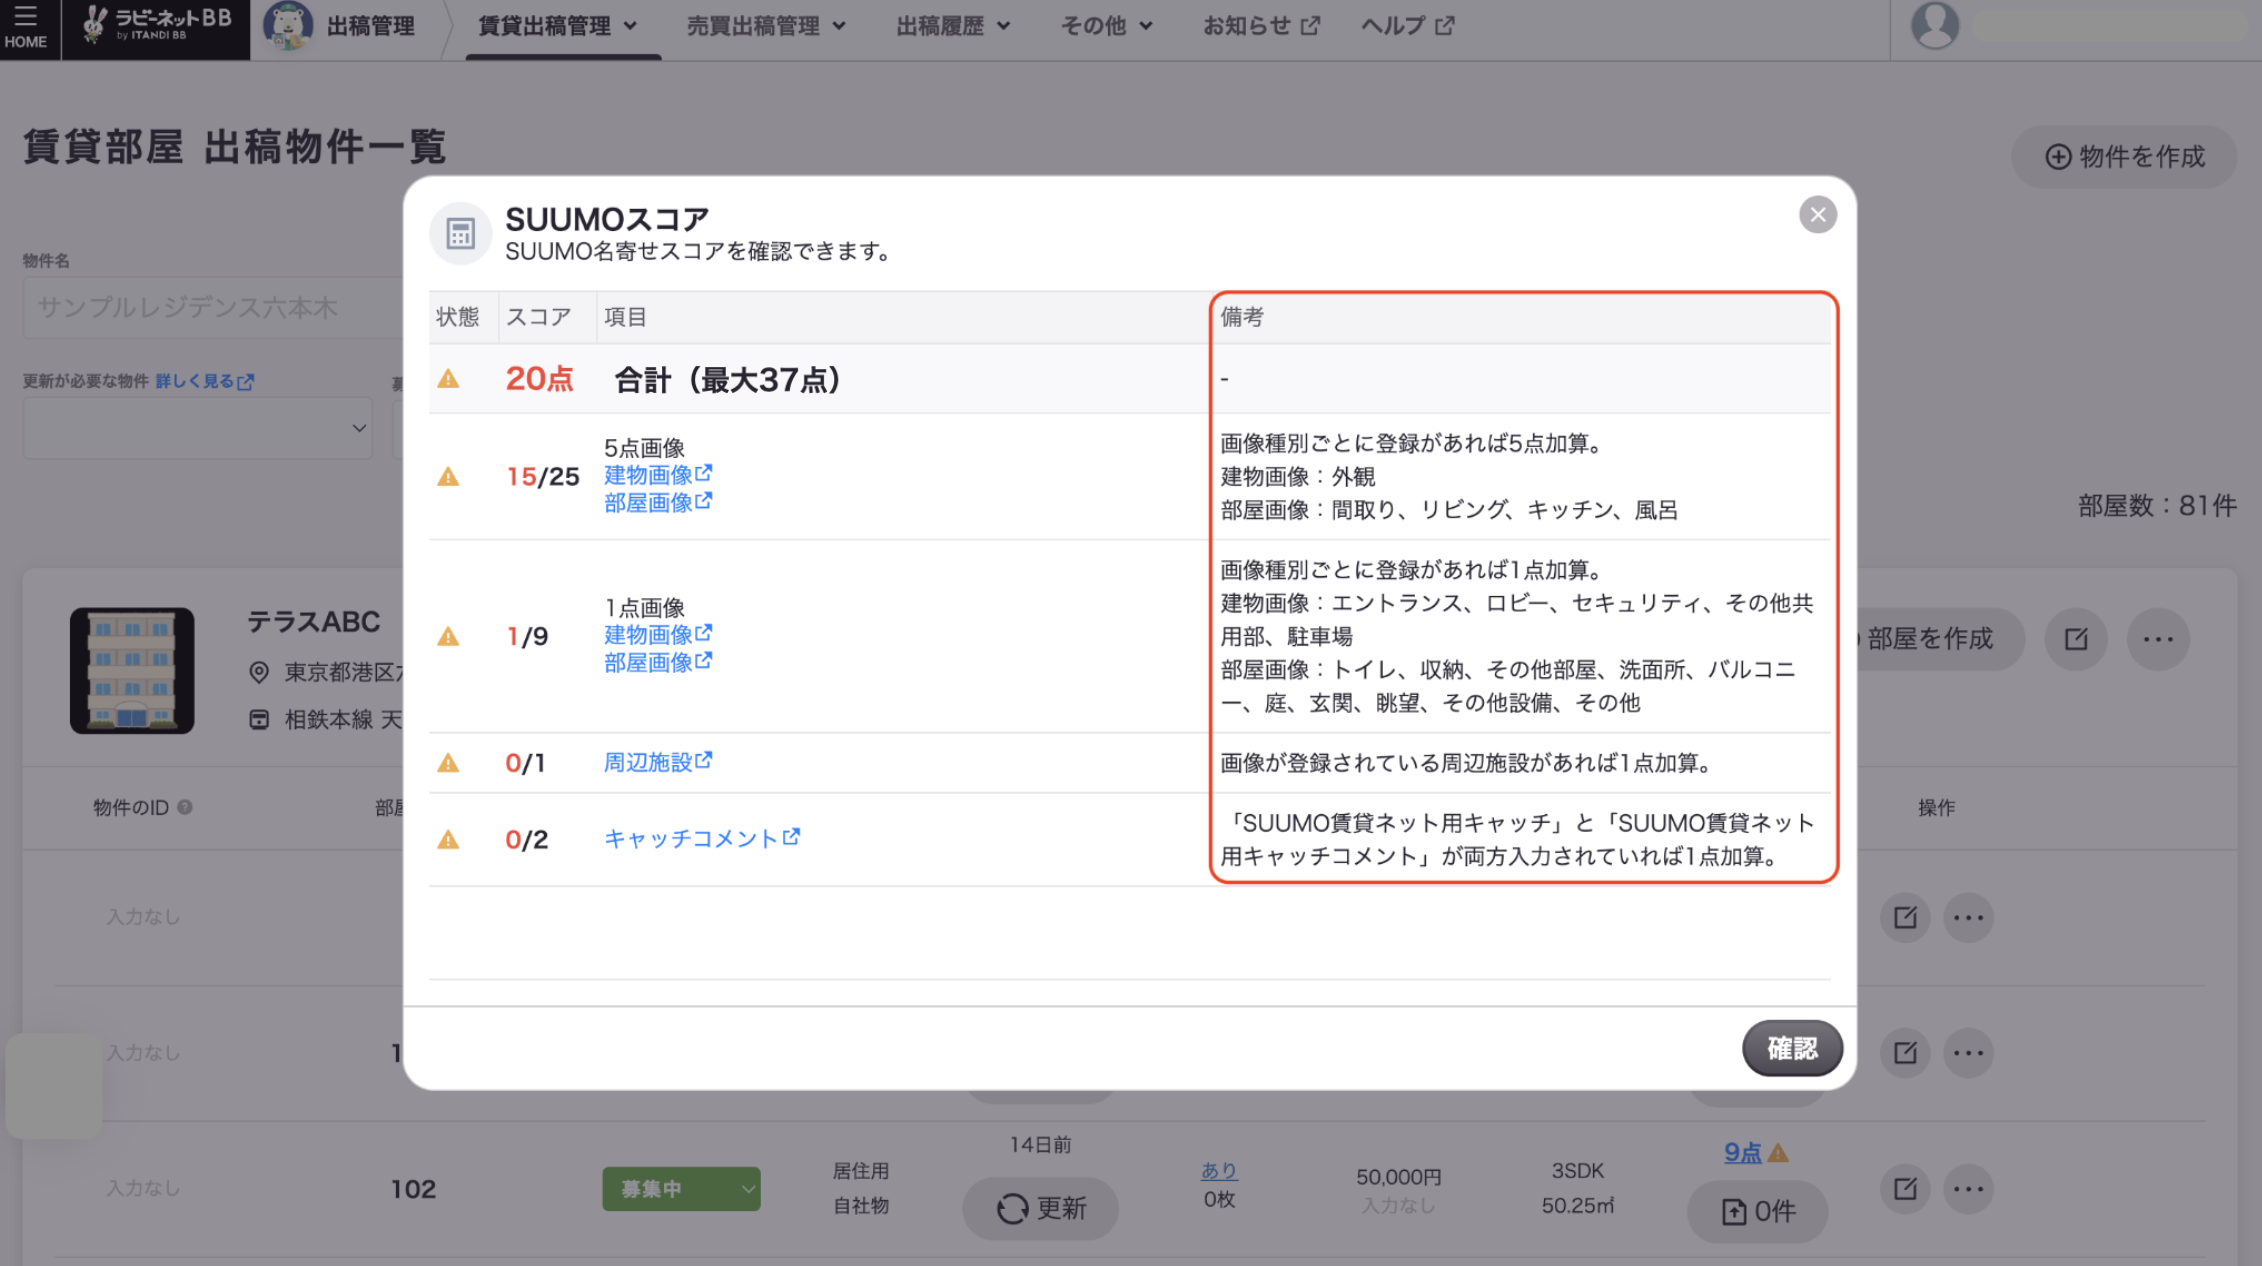2262x1266 pixels.
Task: Open the 売買出稿管理 dropdown menu
Action: pos(766,26)
